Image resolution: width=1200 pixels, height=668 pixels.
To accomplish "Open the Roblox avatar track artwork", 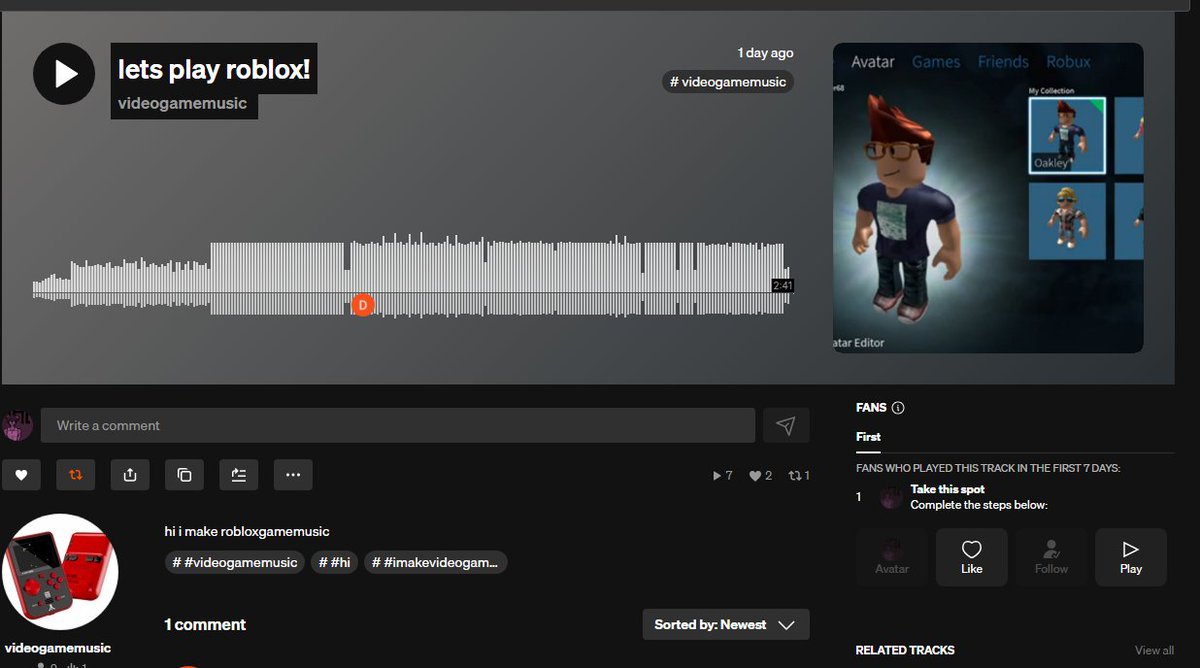I will pyautogui.click(x=988, y=198).
